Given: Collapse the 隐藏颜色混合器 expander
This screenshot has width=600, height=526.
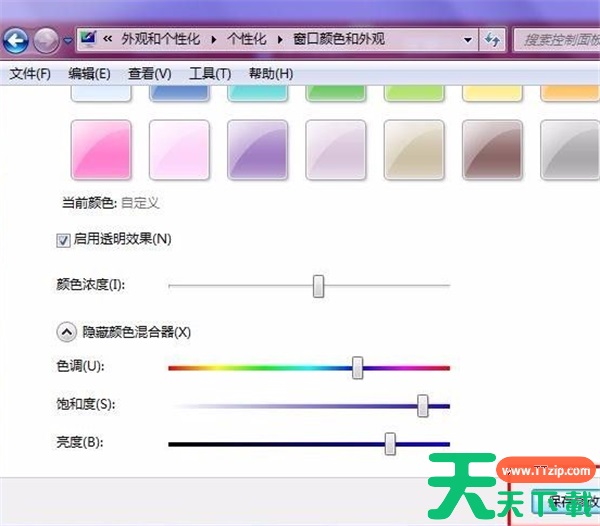Looking at the screenshot, I should [x=67, y=331].
